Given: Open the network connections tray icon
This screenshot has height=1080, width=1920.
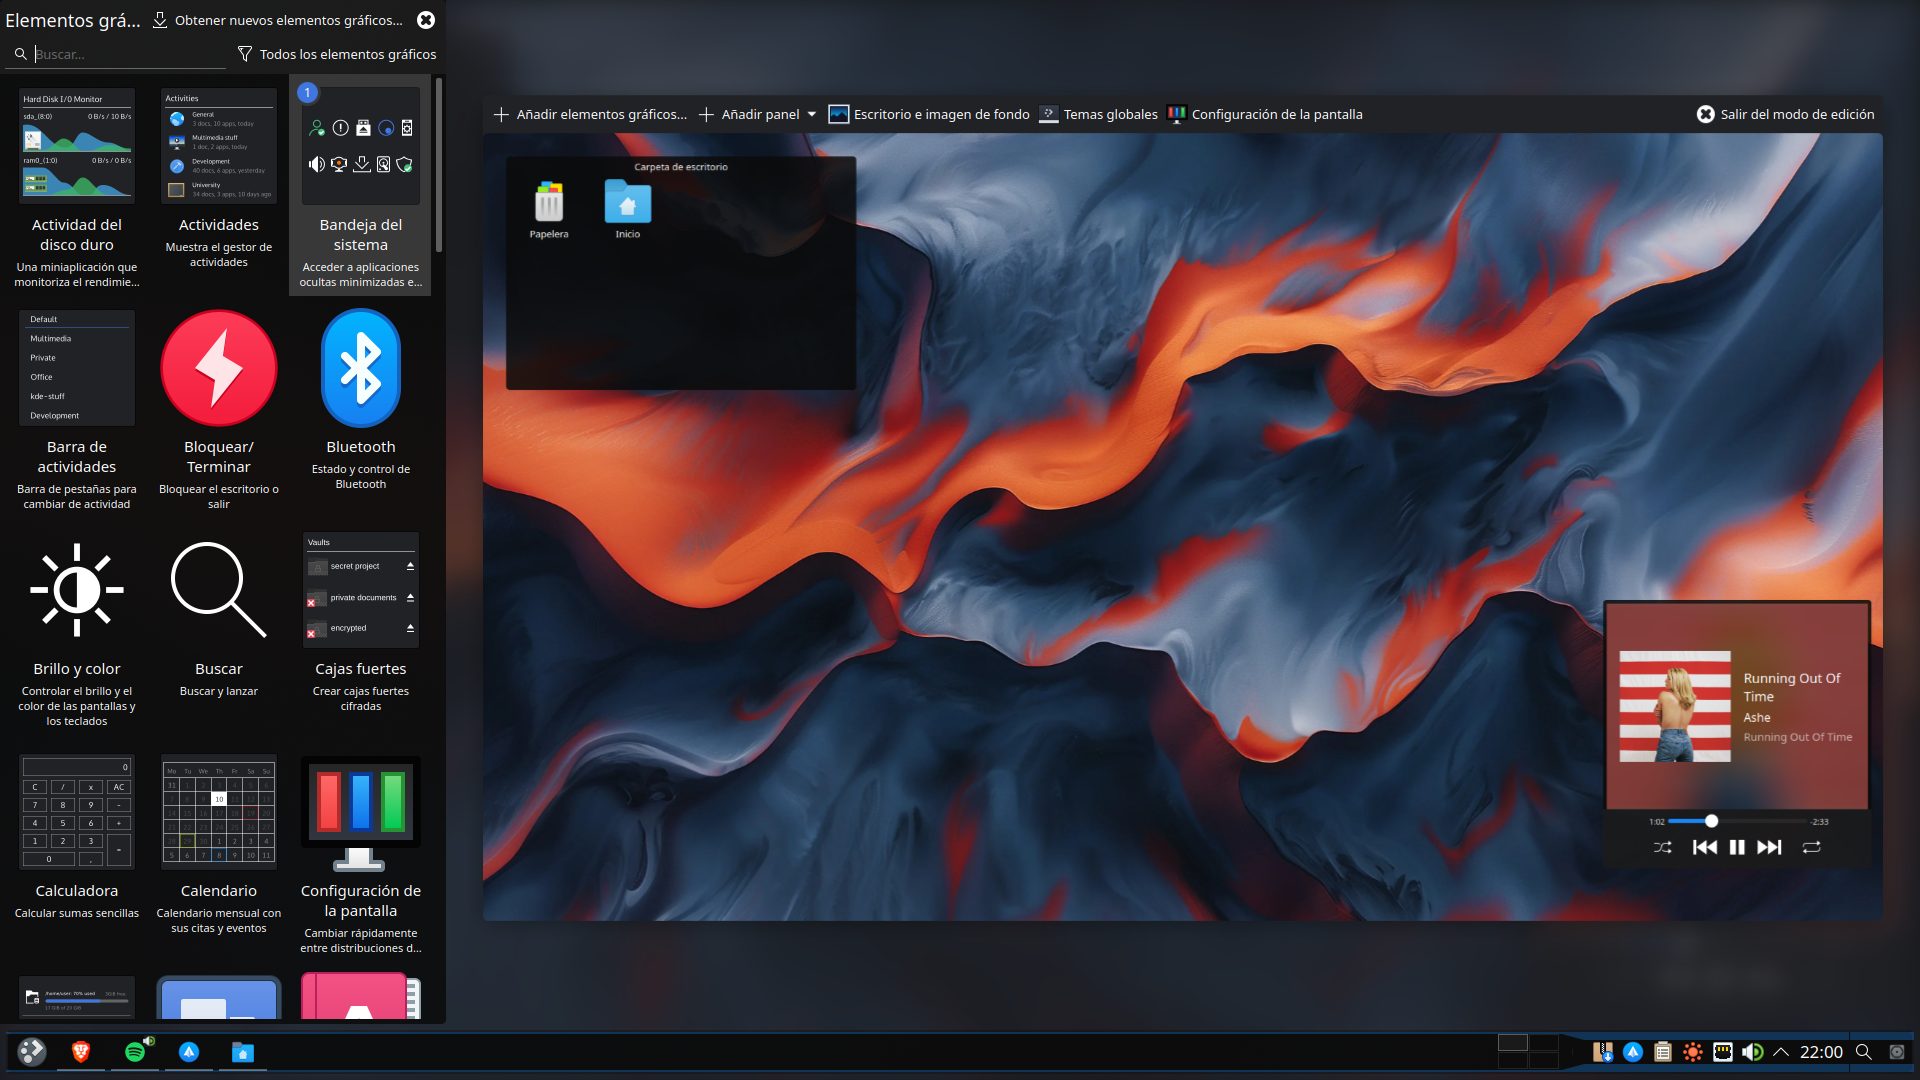Looking at the screenshot, I should 1723,1052.
